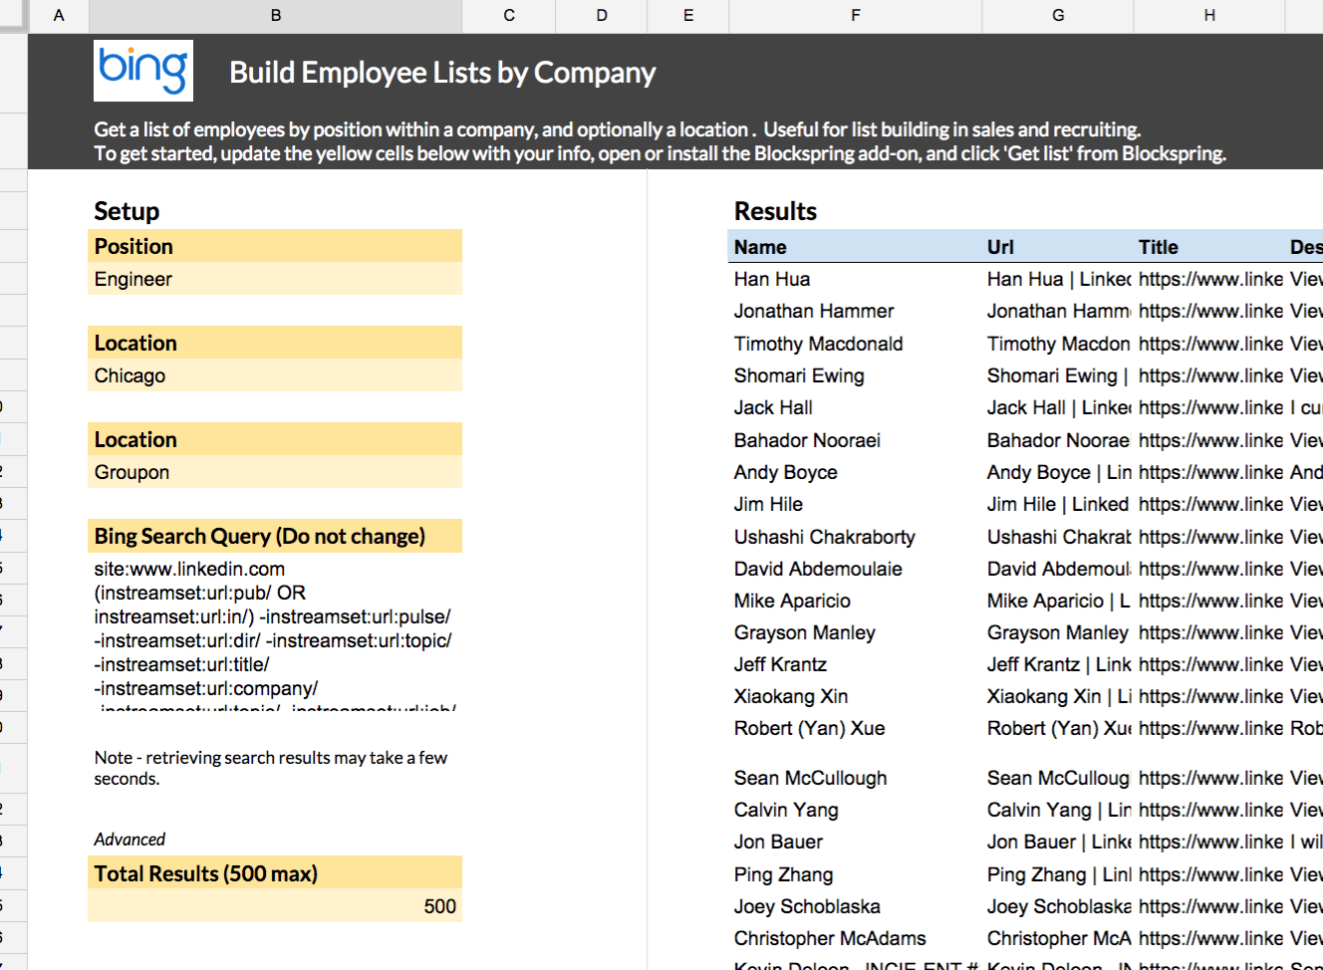Click column A header
The height and width of the screenshot is (970, 1323).
pyautogui.click(x=59, y=15)
